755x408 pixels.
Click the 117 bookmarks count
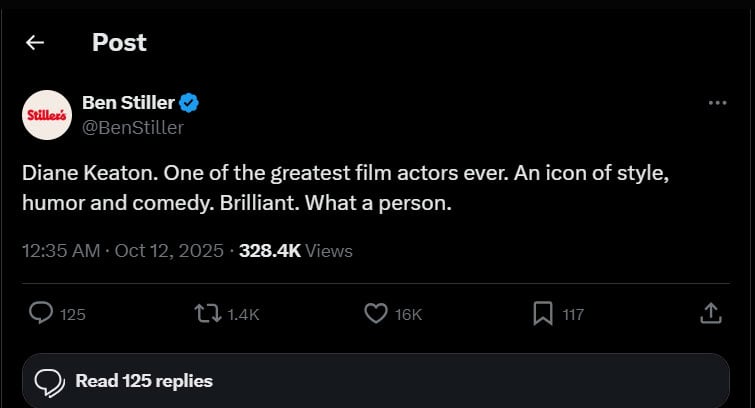[x=573, y=315]
